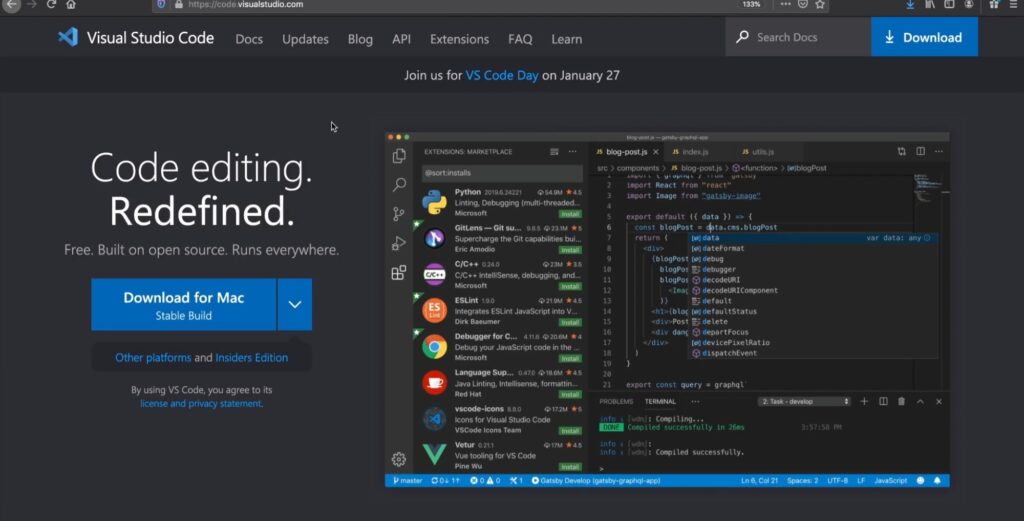Image resolution: width=1024 pixels, height=521 pixels.
Task: Delete terminal with trash icon
Action: (x=901, y=402)
